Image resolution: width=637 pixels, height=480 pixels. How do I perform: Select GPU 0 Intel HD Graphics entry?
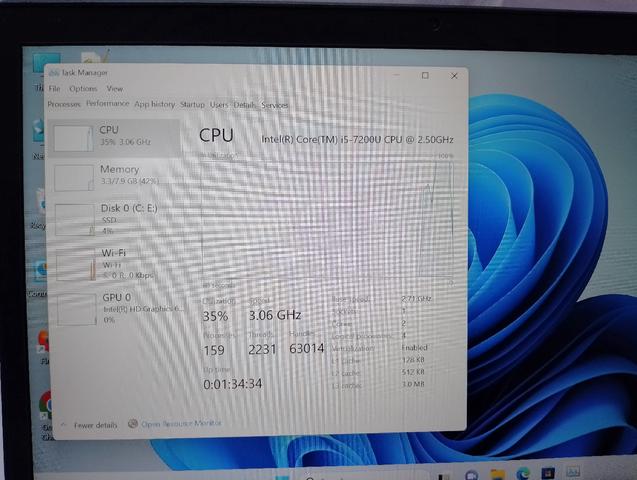(x=117, y=309)
